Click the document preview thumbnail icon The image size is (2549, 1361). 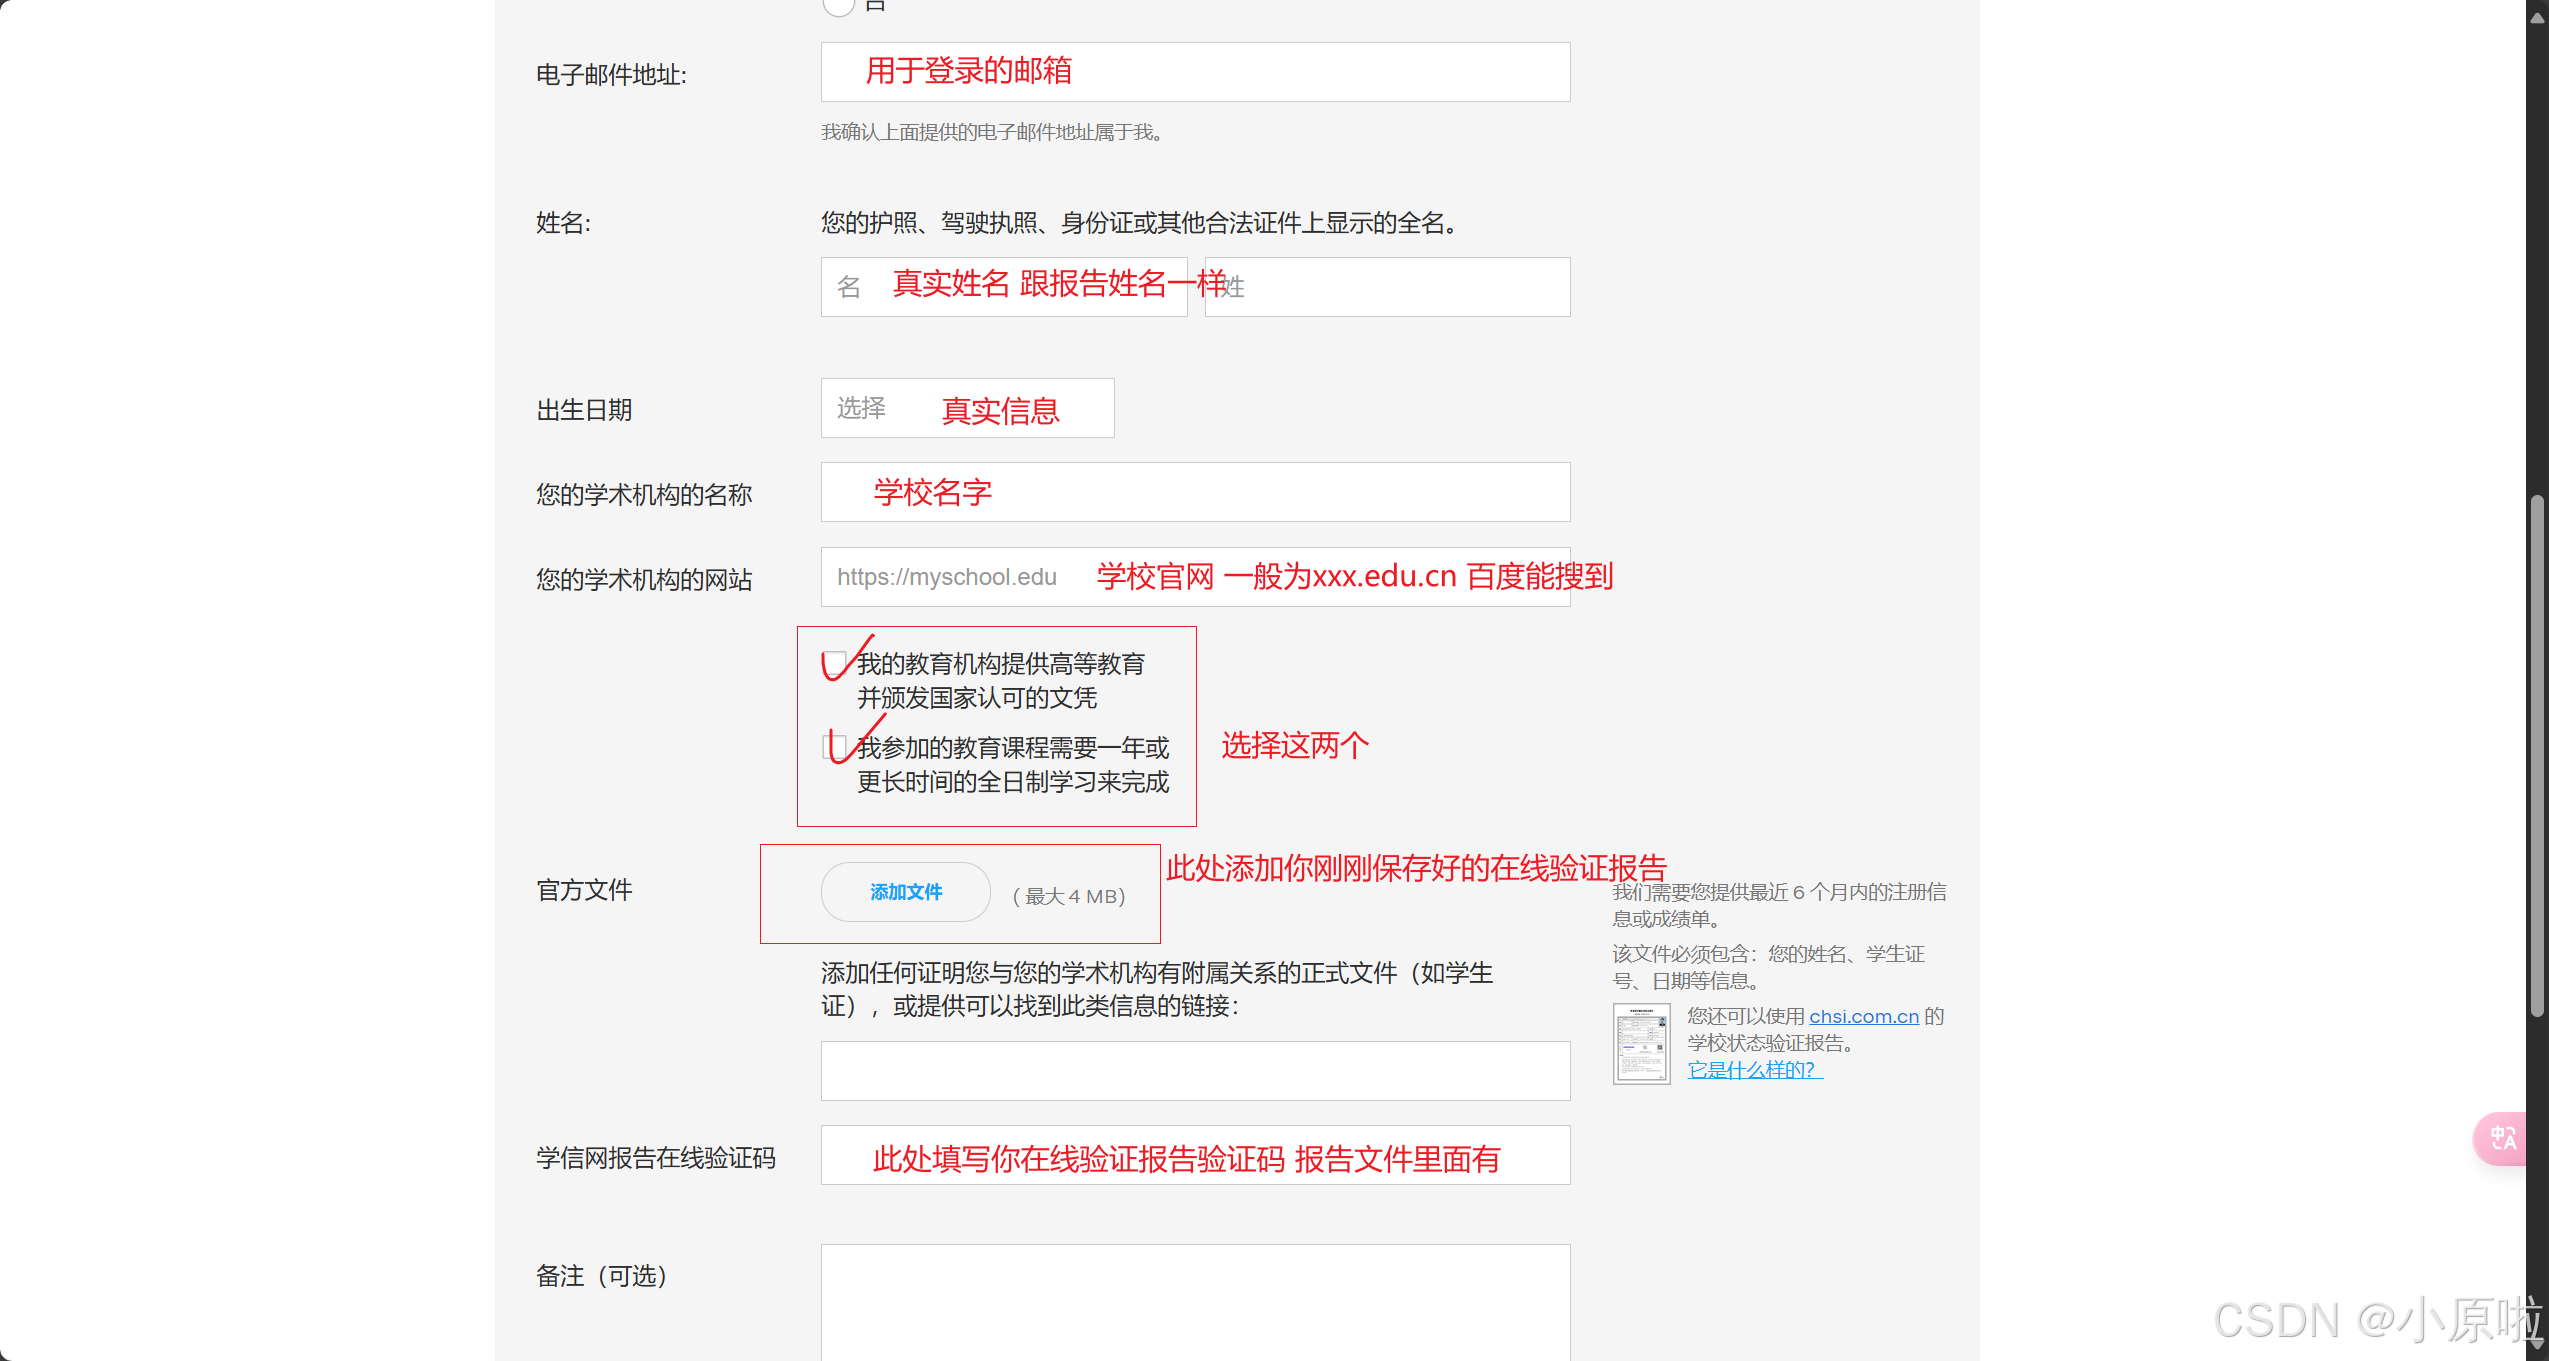coord(1641,1043)
